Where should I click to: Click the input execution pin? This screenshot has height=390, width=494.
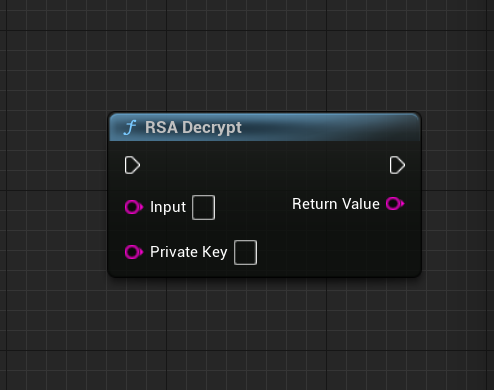(x=132, y=165)
